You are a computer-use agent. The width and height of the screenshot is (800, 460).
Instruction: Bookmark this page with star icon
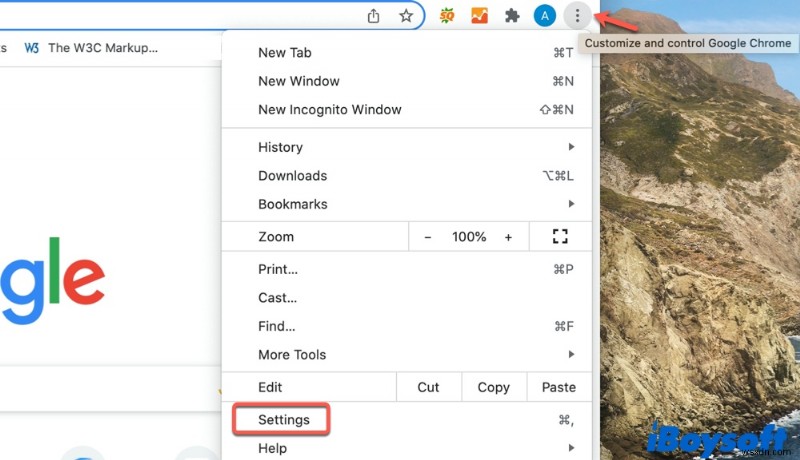(406, 16)
